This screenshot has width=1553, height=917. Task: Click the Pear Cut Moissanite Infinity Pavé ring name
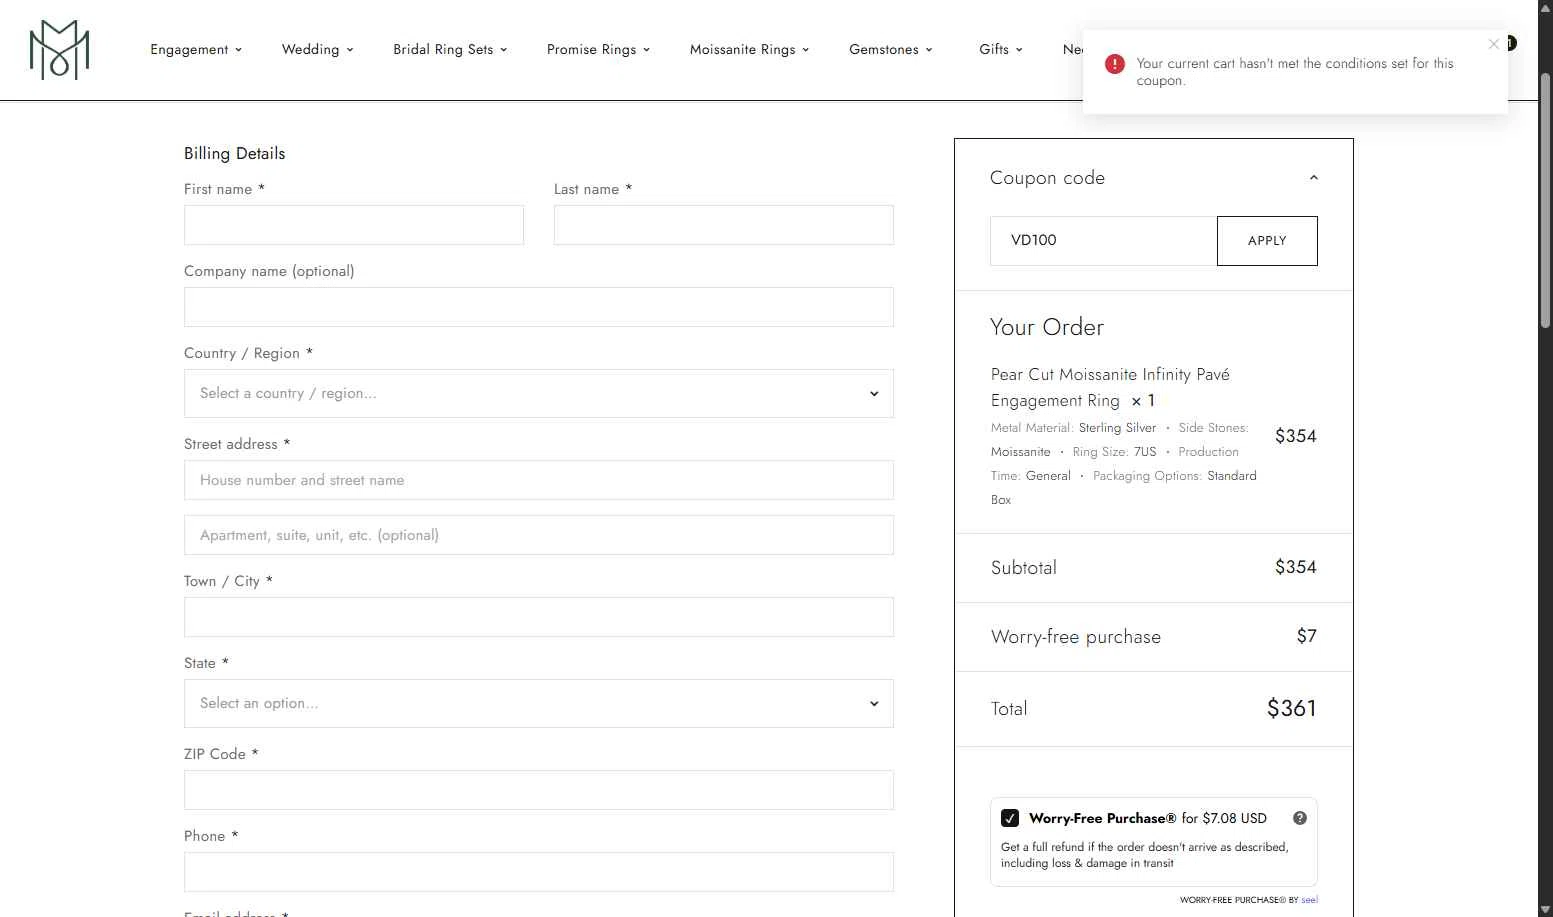1110,387
